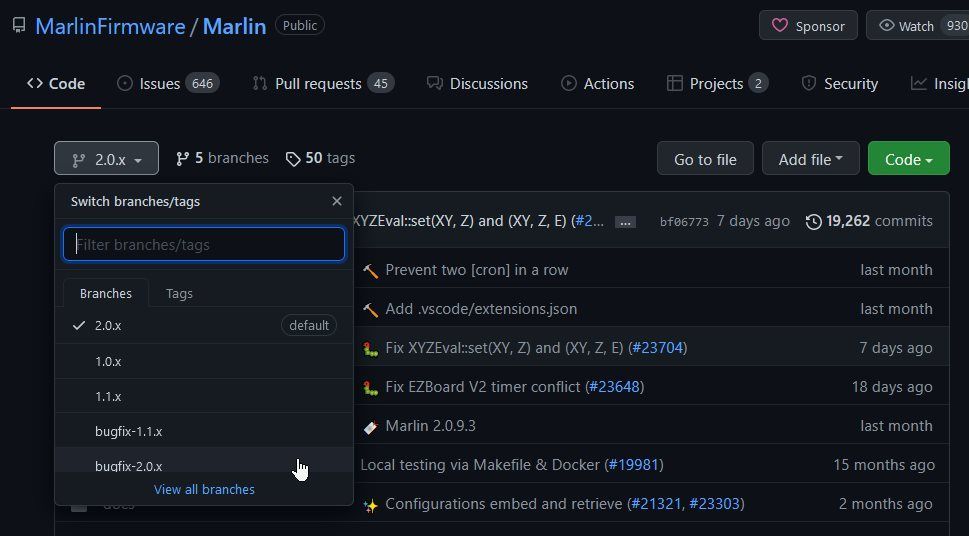Click Local testing via Makefile & Docker commit
Image resolution: width=969 pixels, height=536 pixels.
pos(480,464)
